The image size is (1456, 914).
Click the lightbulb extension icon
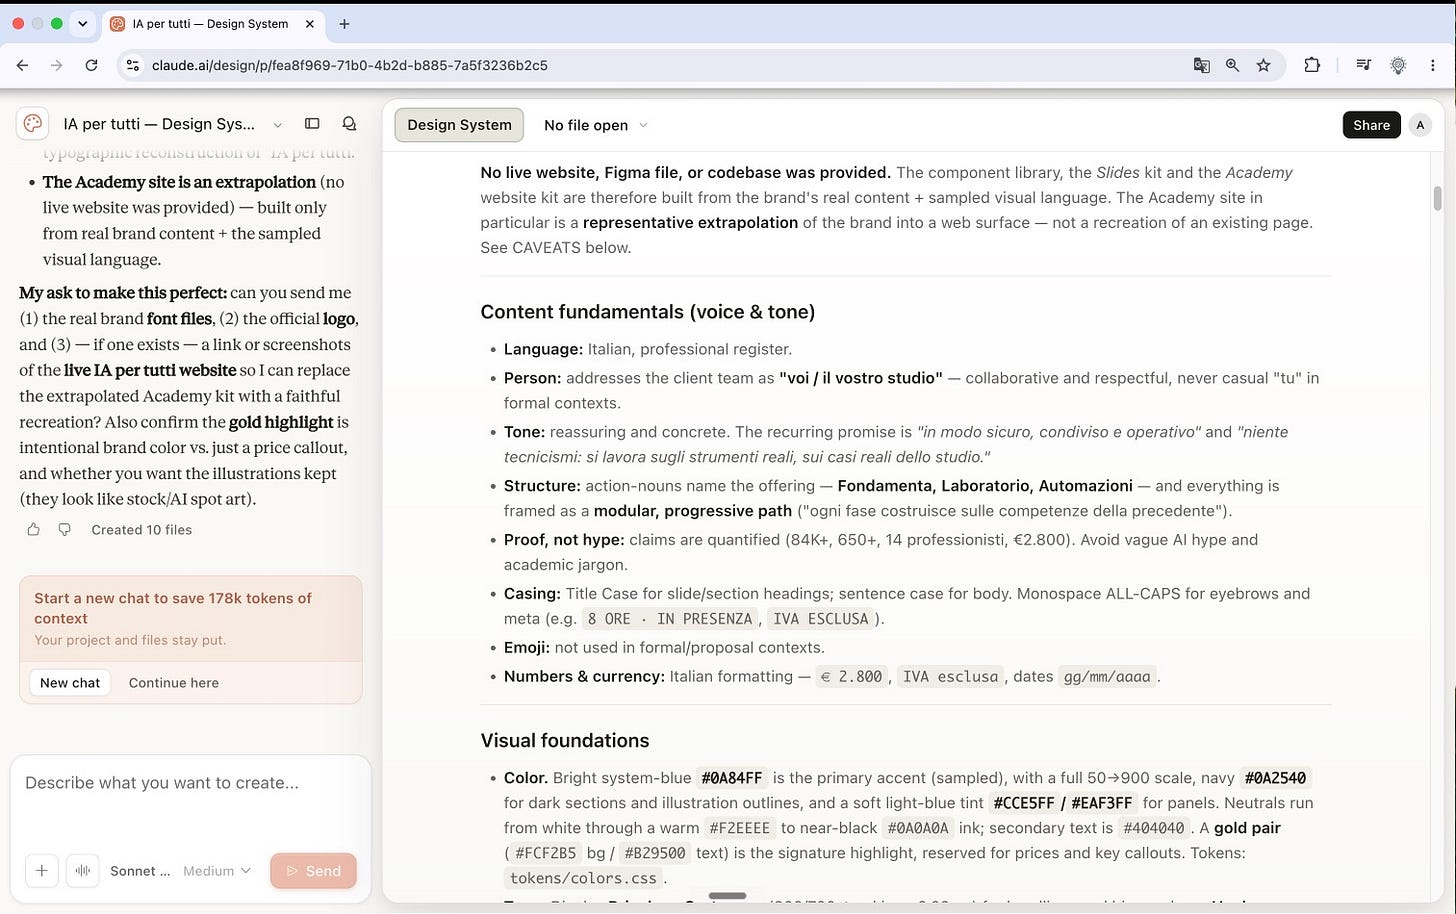(1398, 65)
